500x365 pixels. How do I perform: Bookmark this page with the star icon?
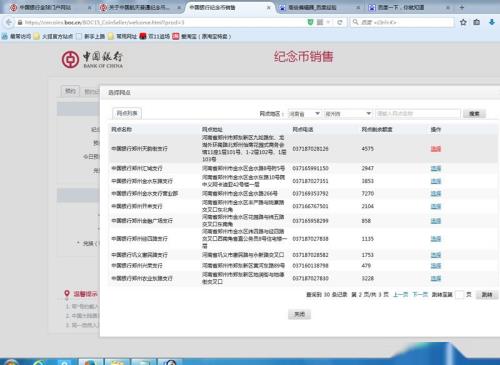pos(463,22)
